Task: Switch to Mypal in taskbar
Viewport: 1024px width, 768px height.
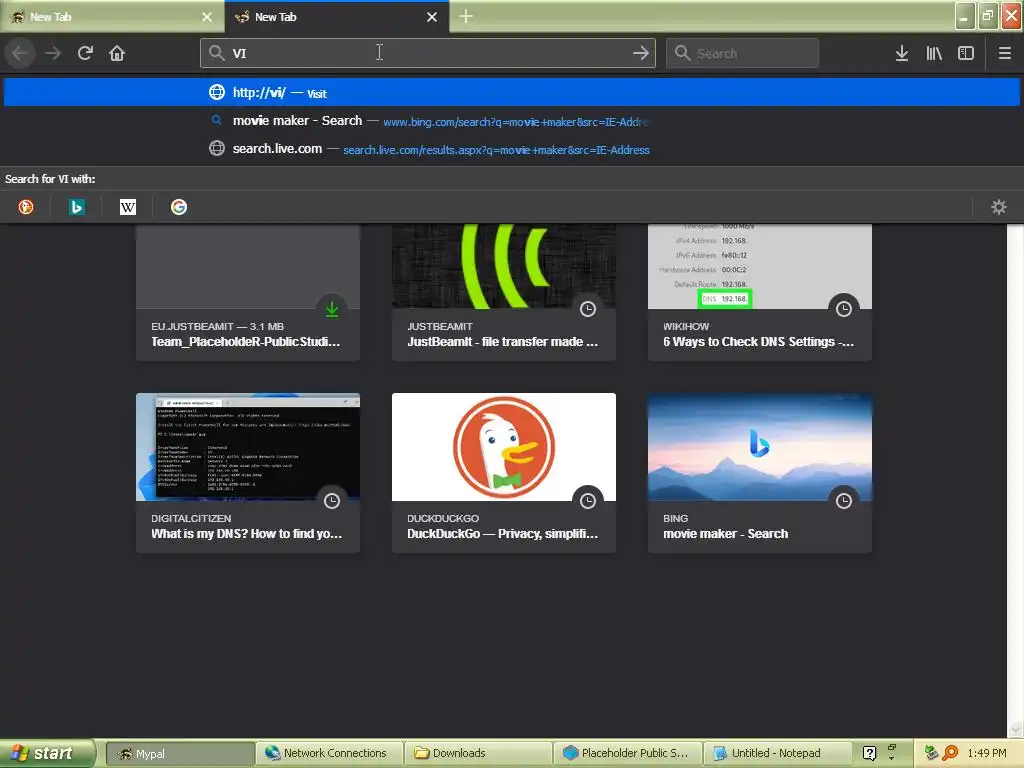Action: [180, 754]
